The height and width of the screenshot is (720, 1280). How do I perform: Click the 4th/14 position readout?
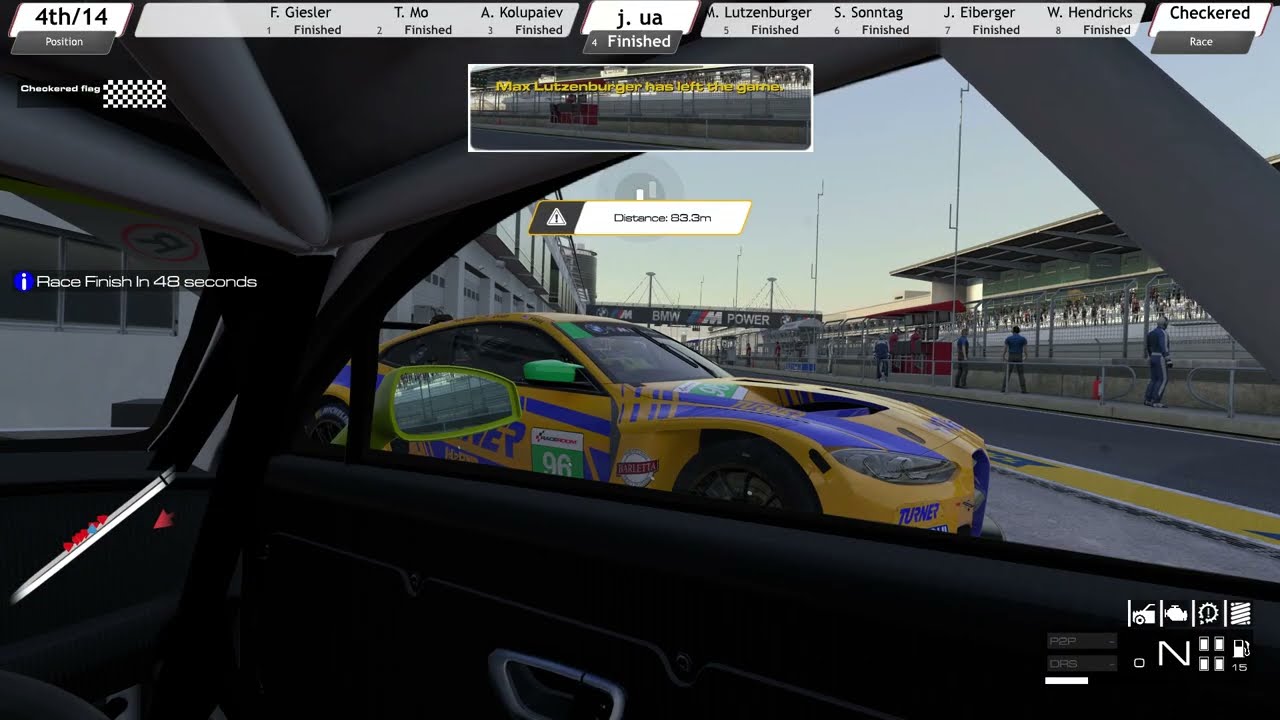[71, 16]
